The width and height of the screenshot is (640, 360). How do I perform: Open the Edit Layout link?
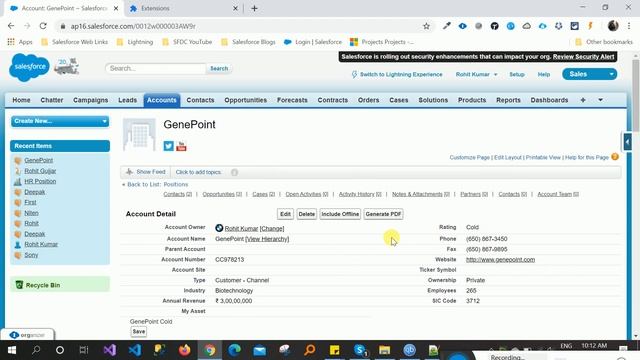[508, 157]
